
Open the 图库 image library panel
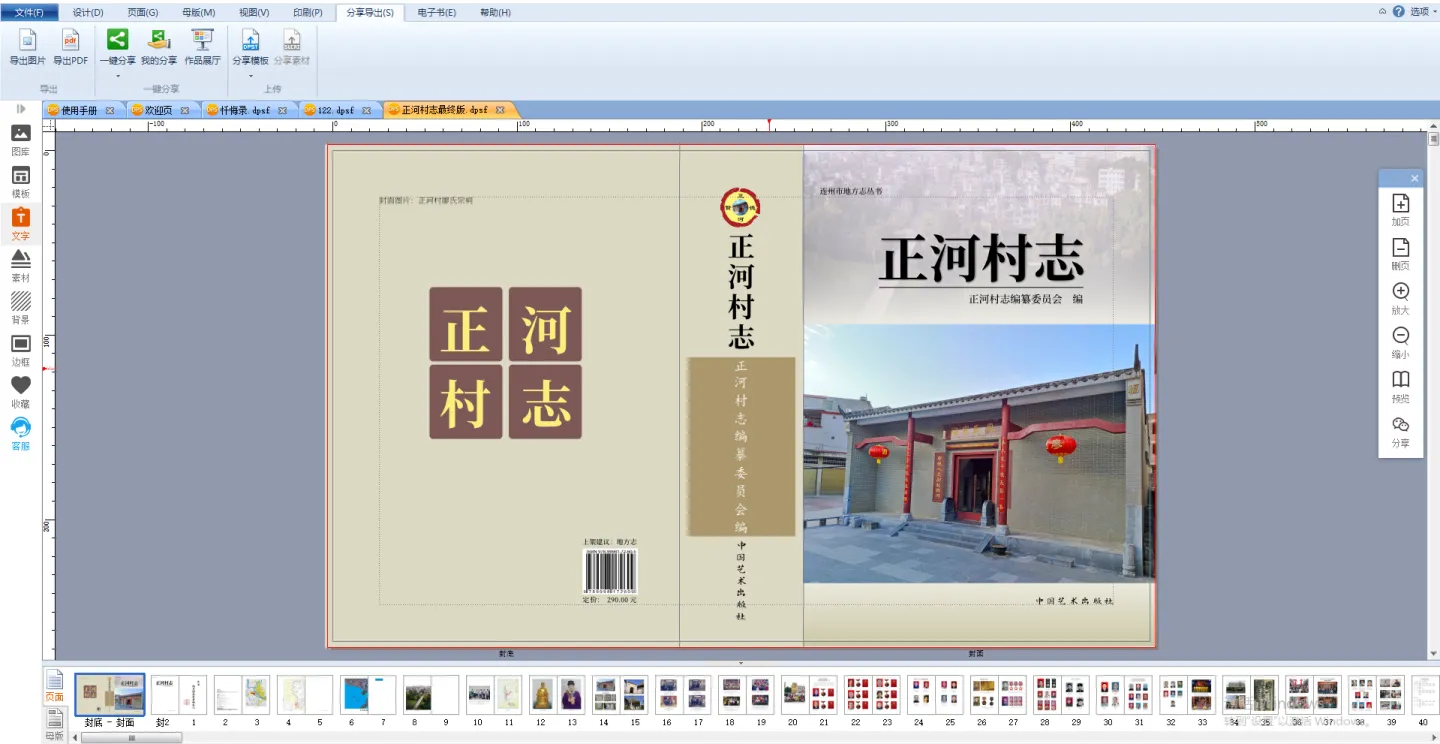click(x=20, y=140)
